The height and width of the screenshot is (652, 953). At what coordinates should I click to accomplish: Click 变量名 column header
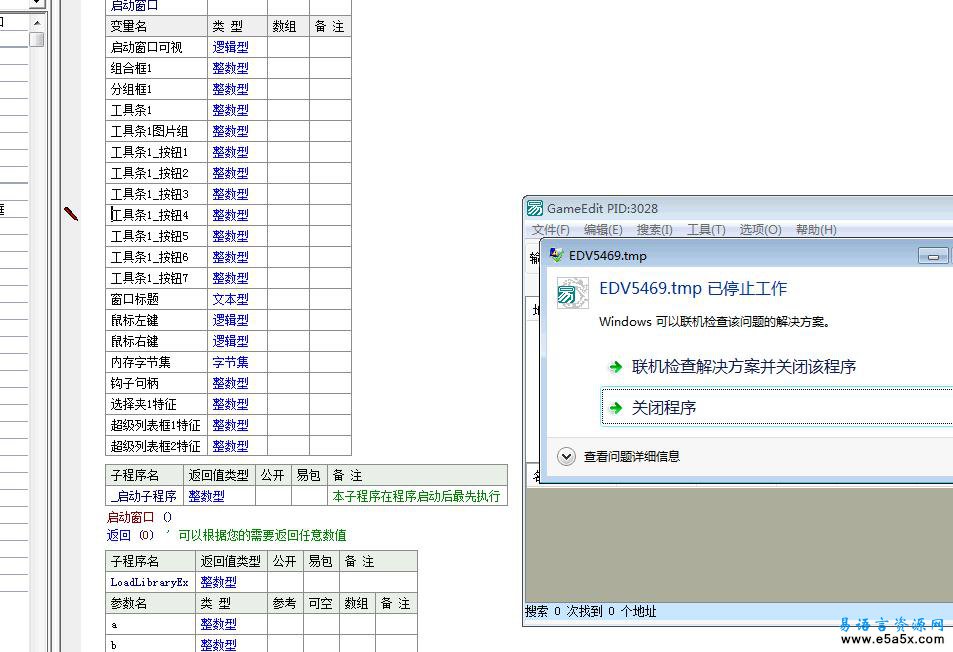pyautogui.click(x=128, y=26)
